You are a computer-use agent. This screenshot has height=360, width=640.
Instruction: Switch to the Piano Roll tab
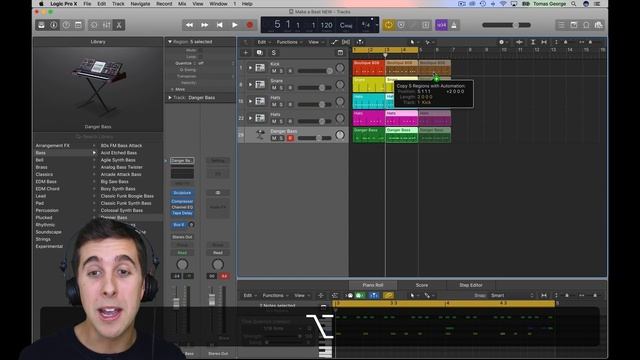[373, 285]
